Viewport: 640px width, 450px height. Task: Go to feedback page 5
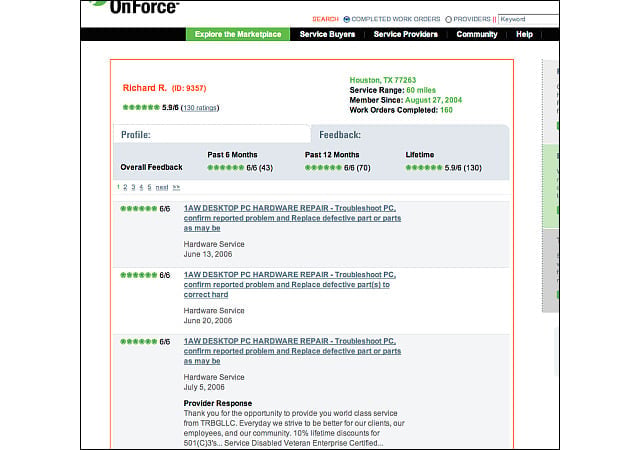(x=149, y=187)
